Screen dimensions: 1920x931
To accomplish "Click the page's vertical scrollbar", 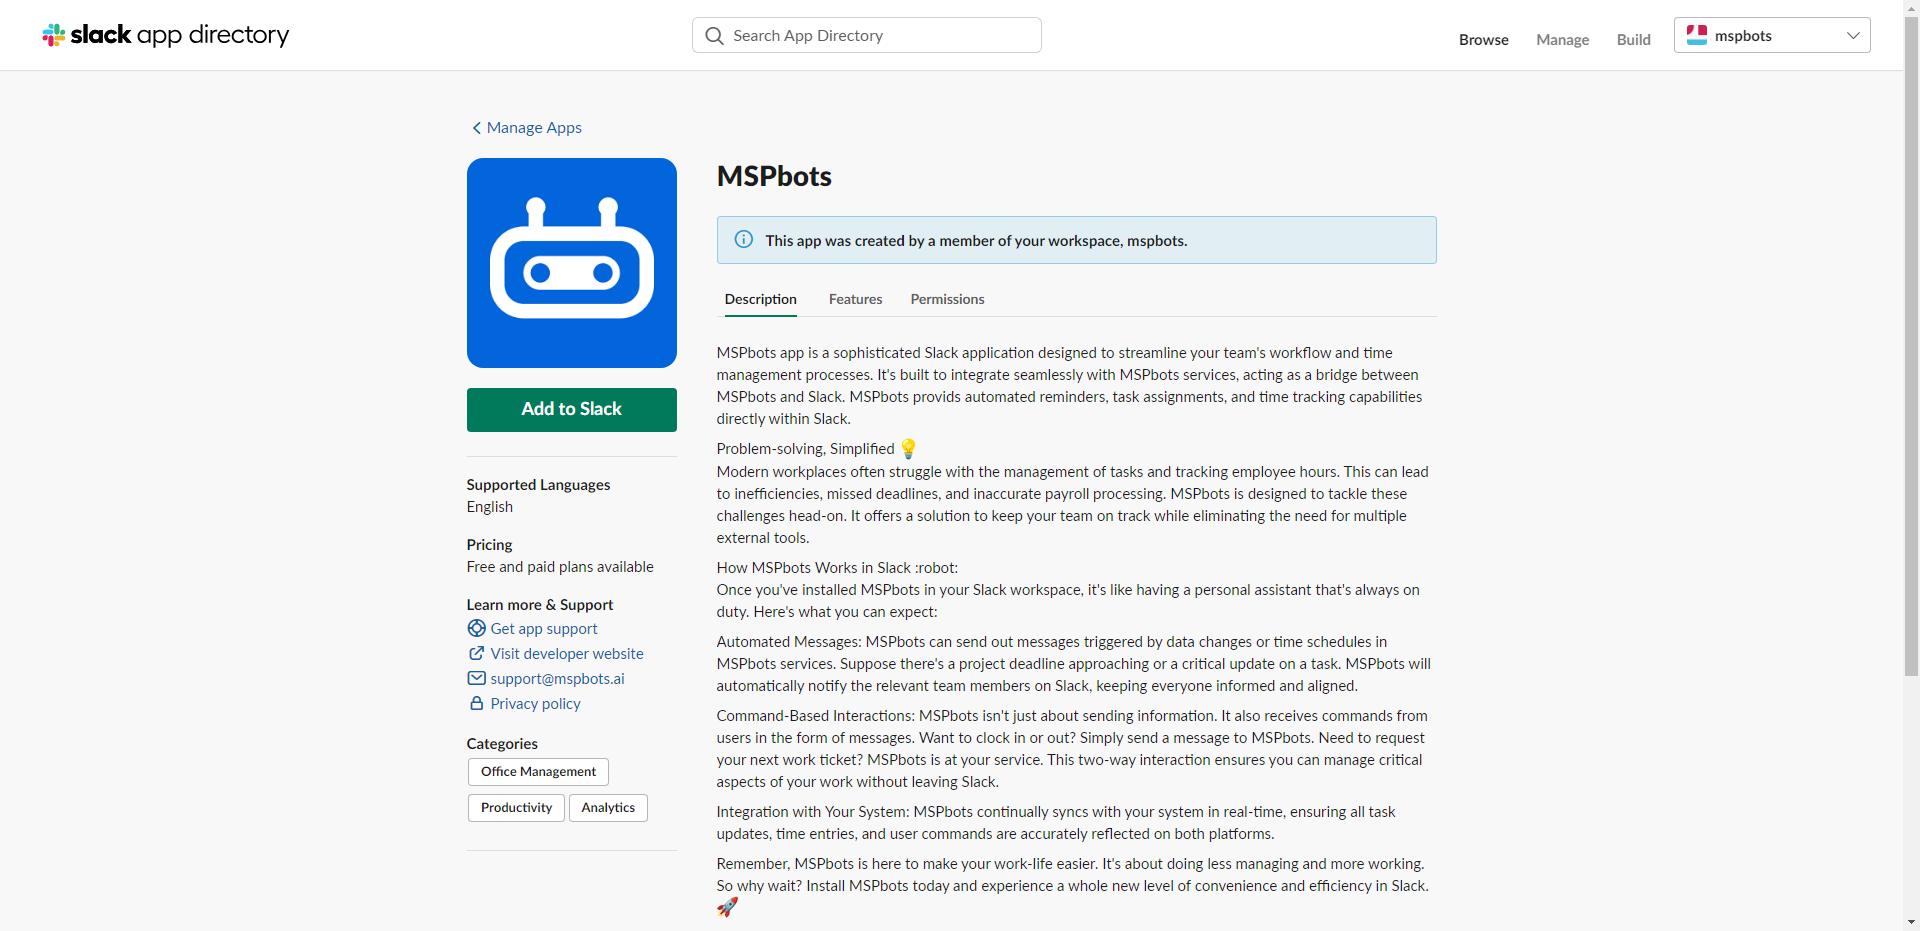I will (1911, 350).
